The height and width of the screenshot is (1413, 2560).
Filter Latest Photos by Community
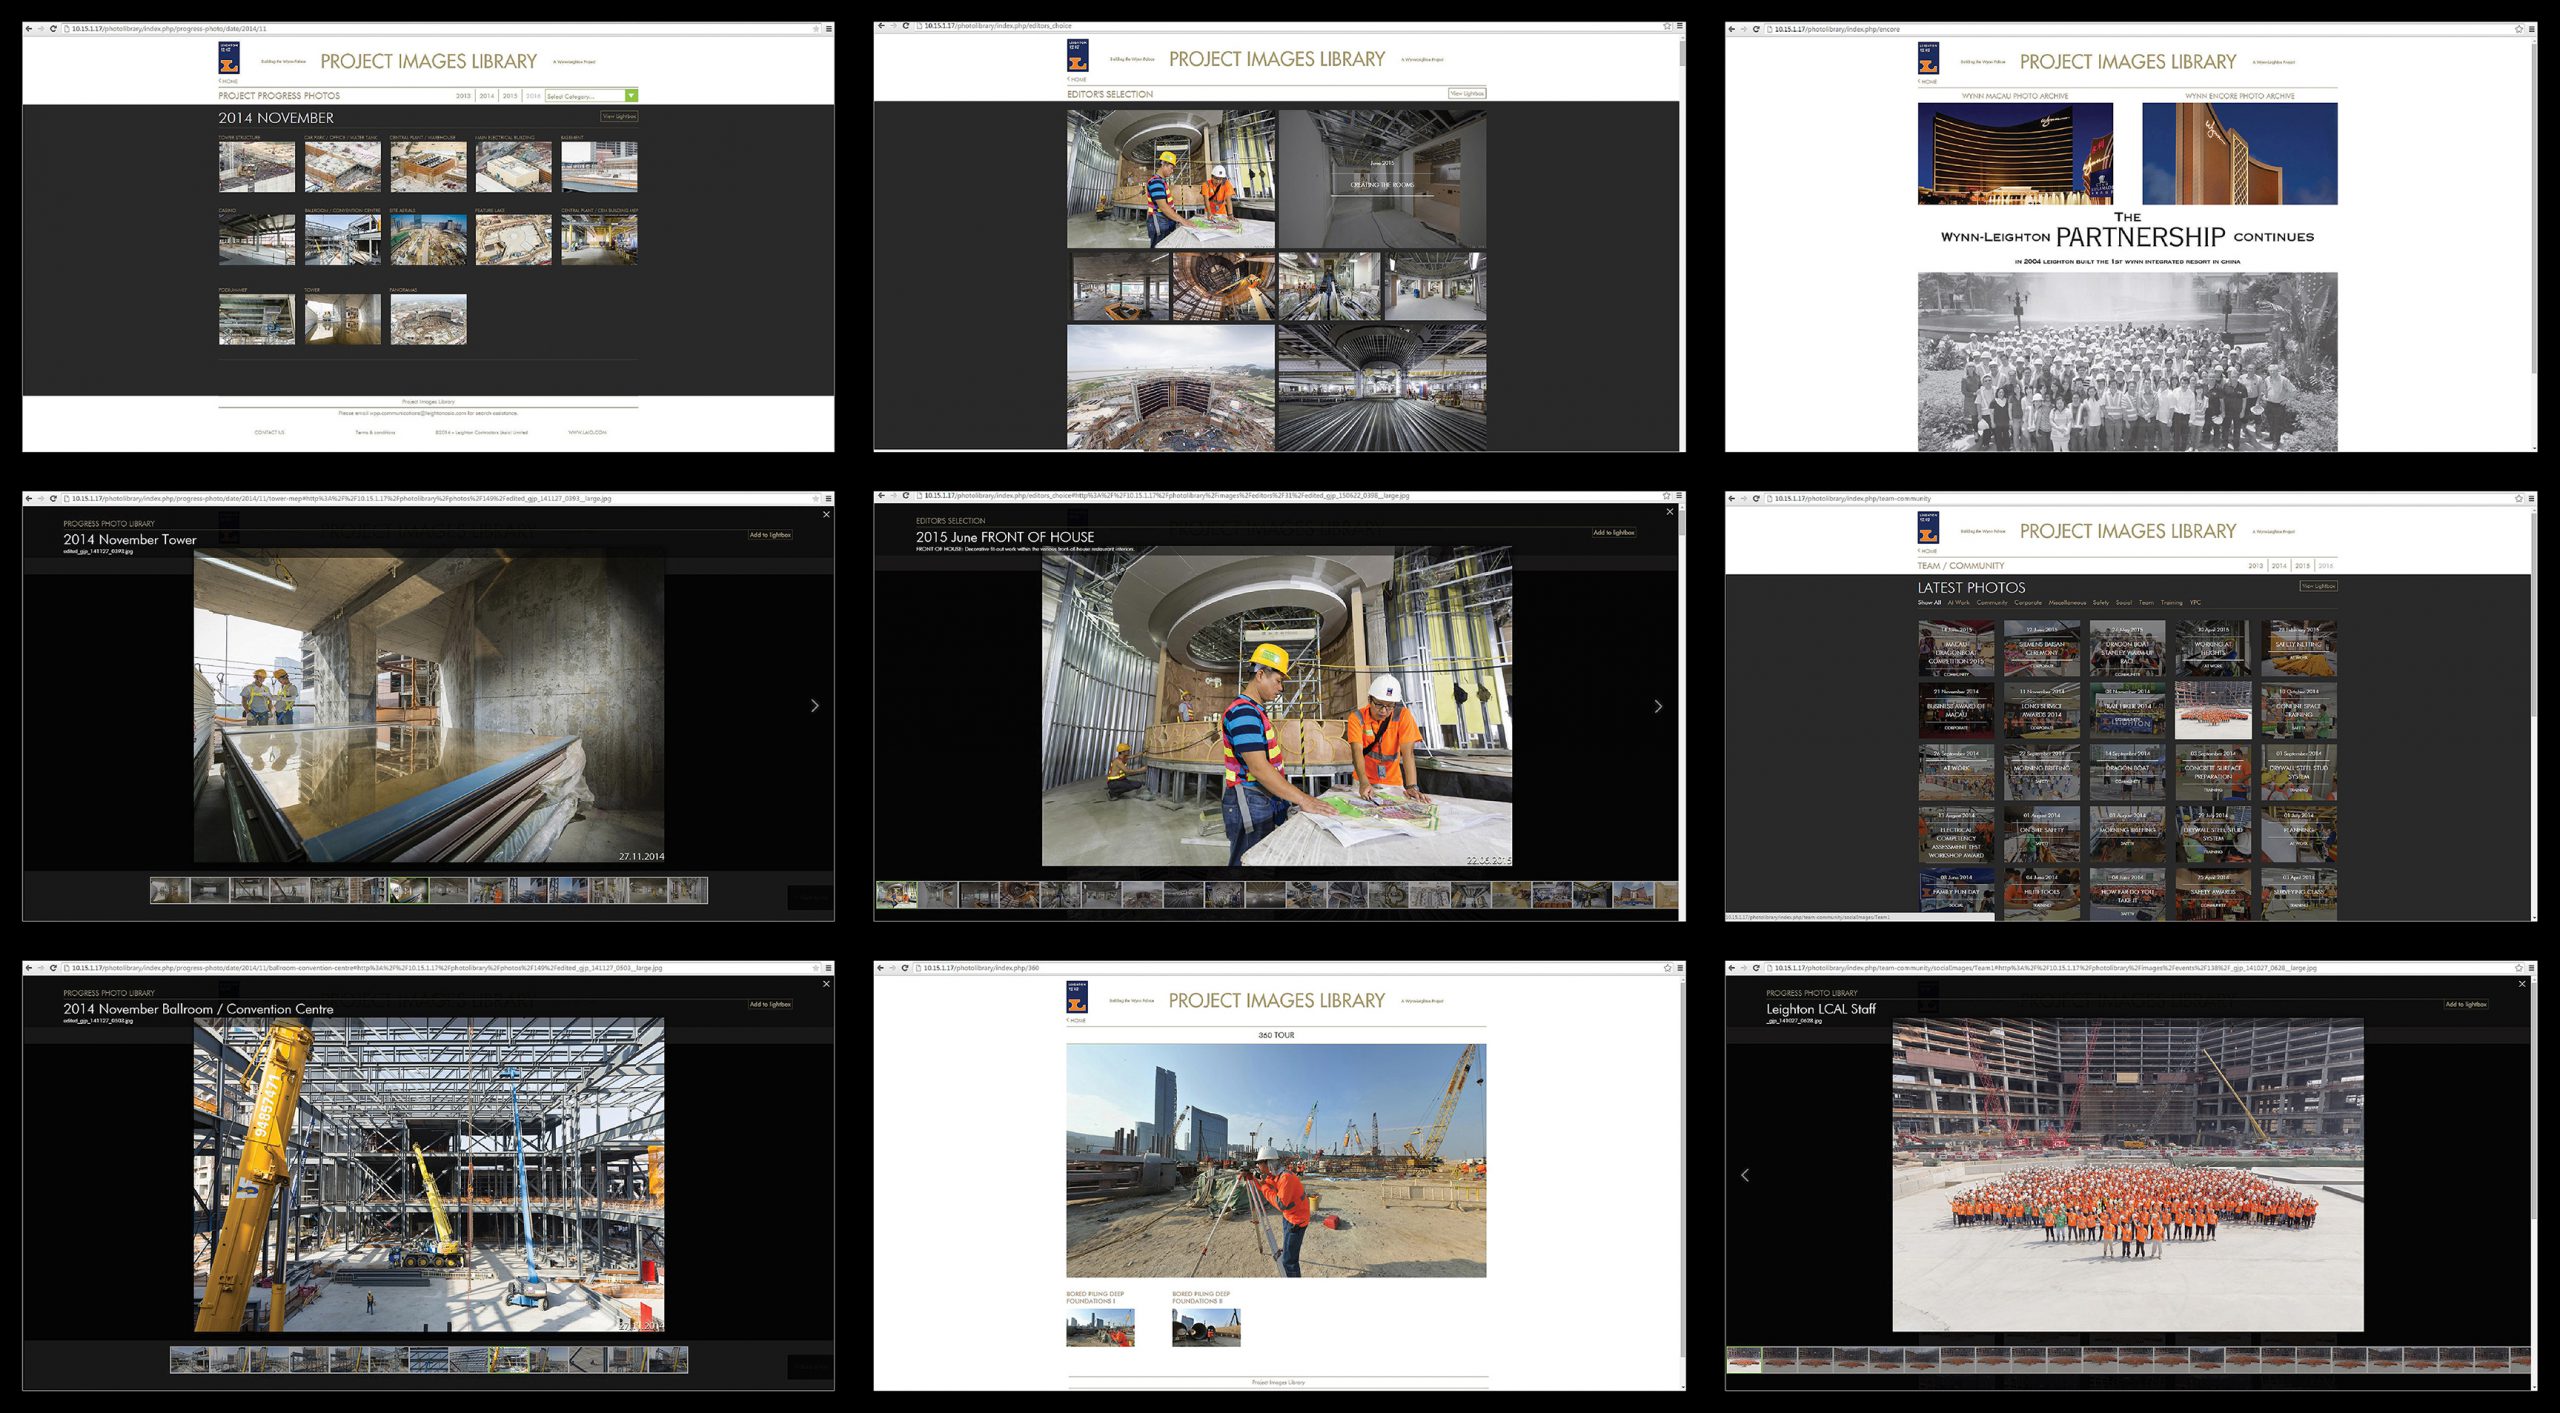pos(1992,603)
